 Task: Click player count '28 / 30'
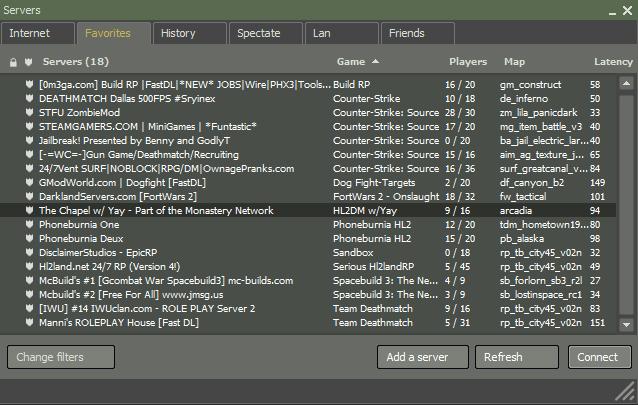click(x=460, y=112)
